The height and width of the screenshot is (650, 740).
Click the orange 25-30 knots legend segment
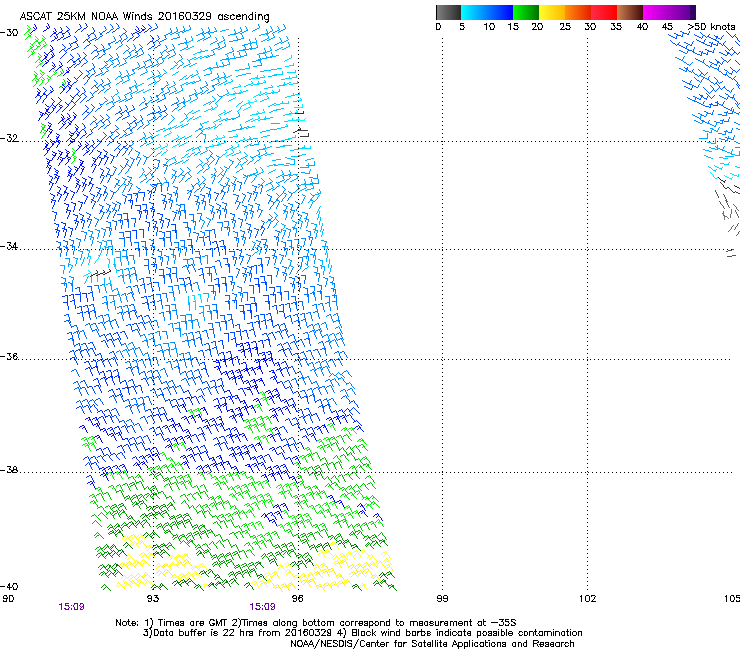coord(578,12)
